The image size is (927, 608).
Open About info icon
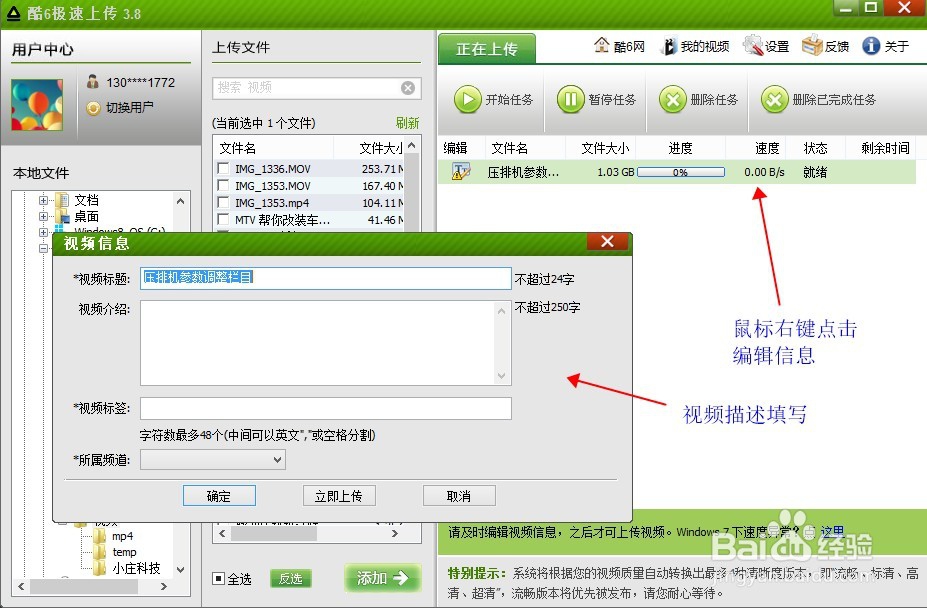click(871, 46)
